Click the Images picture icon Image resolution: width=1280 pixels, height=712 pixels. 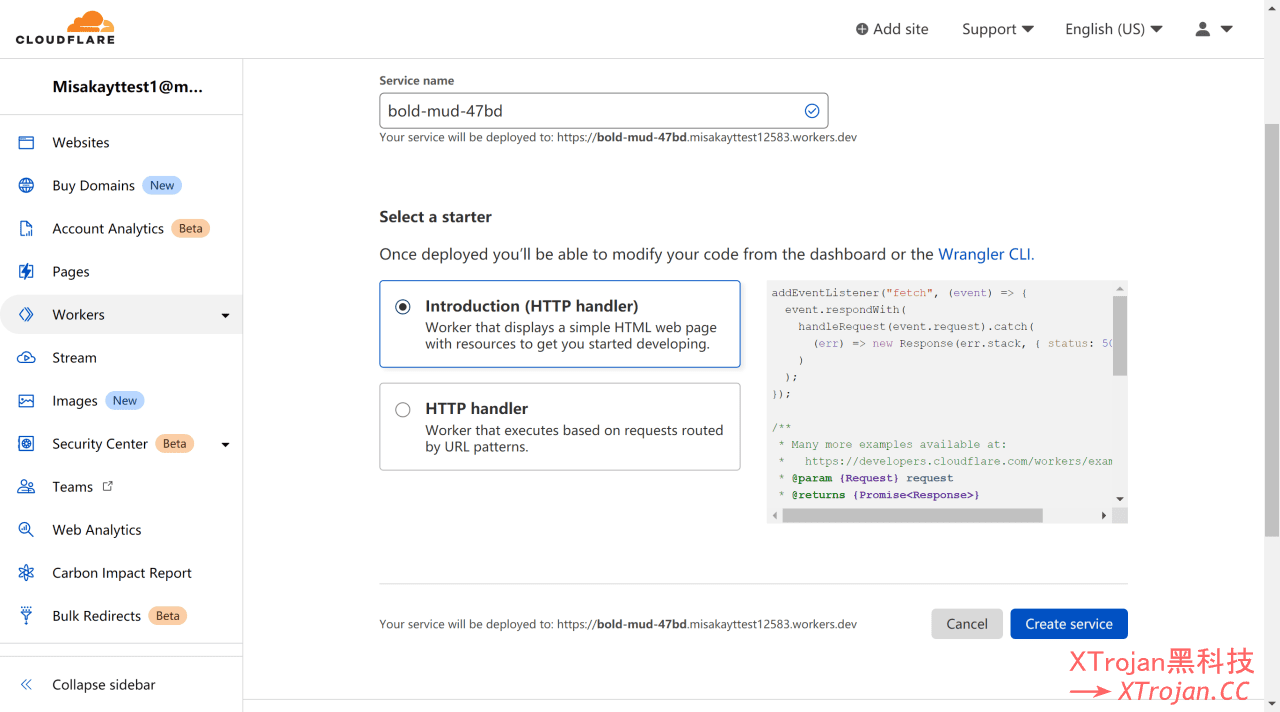pos(27,401)
